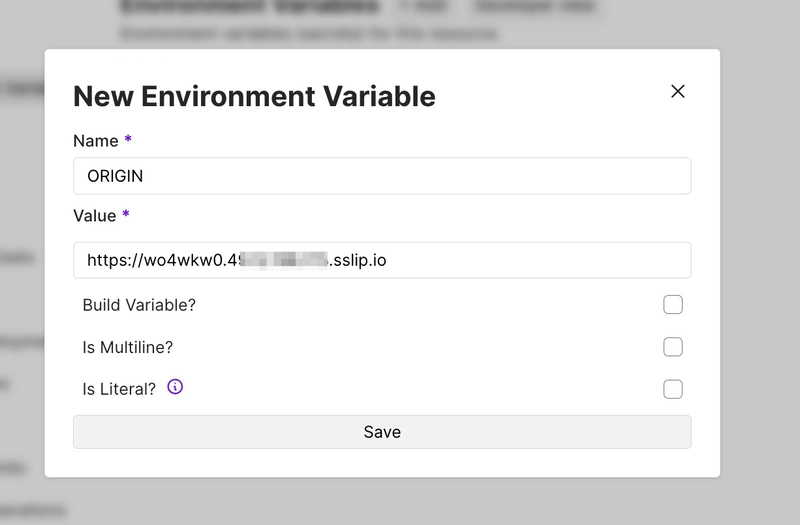Click the "Build Variable?" label text
Viewport: 800px width, 525px height.
tap(139, 305)
